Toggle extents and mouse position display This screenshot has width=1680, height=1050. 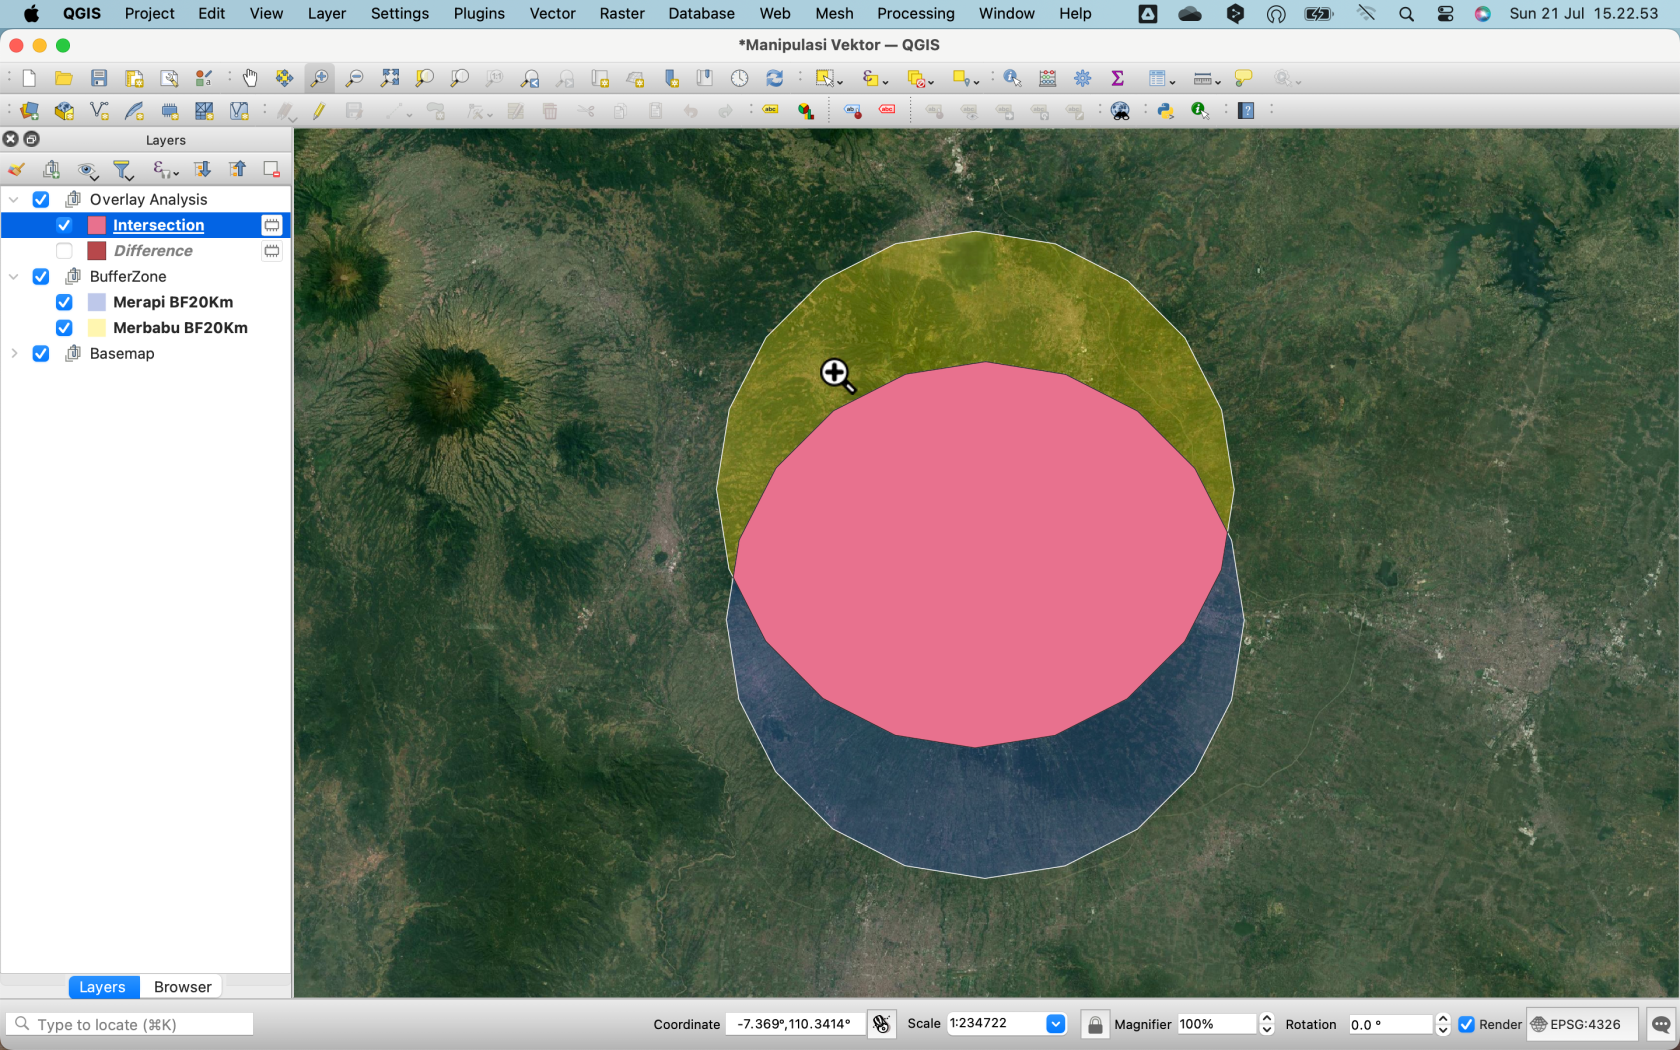pyautogui.click(x=881, y=1024)
